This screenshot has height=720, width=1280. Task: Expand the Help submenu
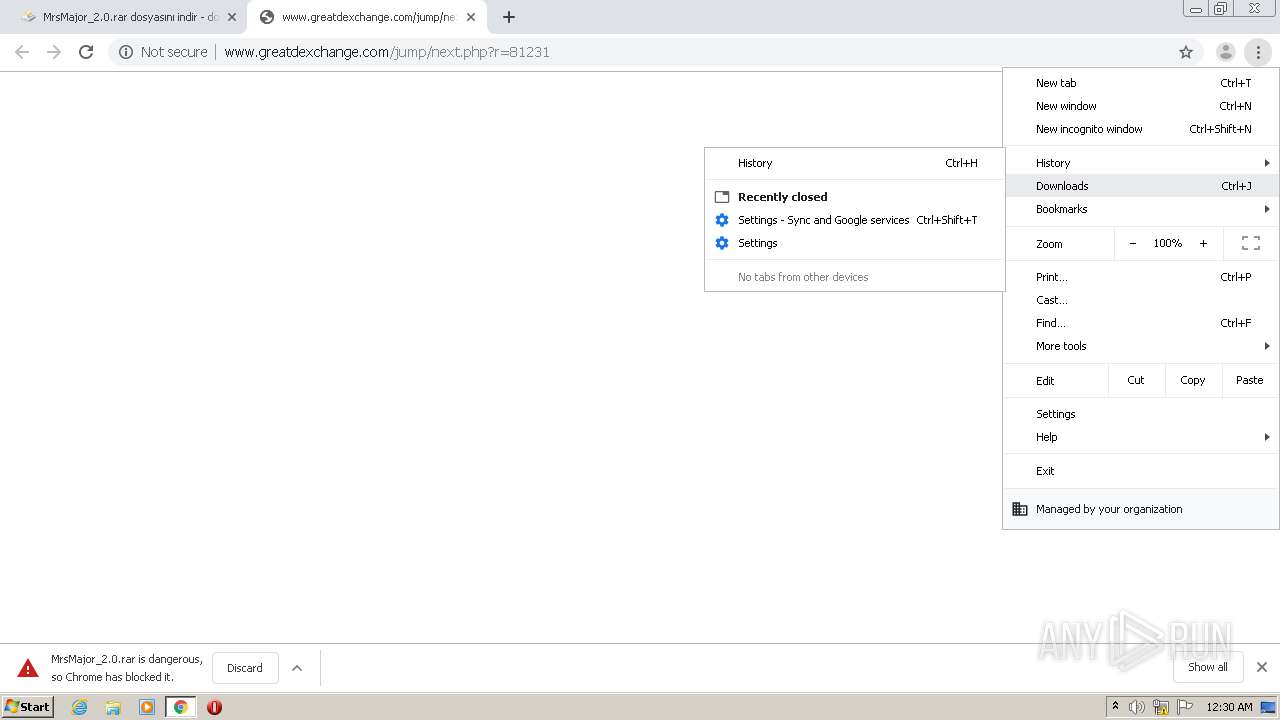pos(1141,437)
